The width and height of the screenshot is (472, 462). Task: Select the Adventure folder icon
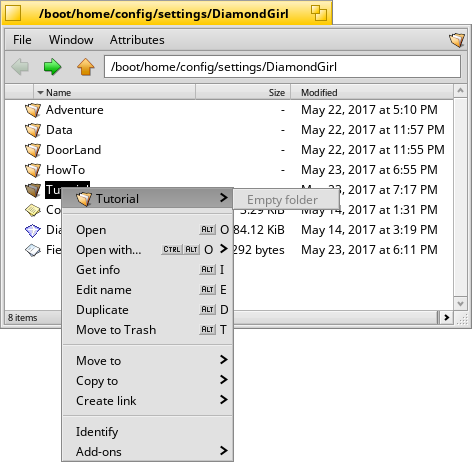click(33, 110)
